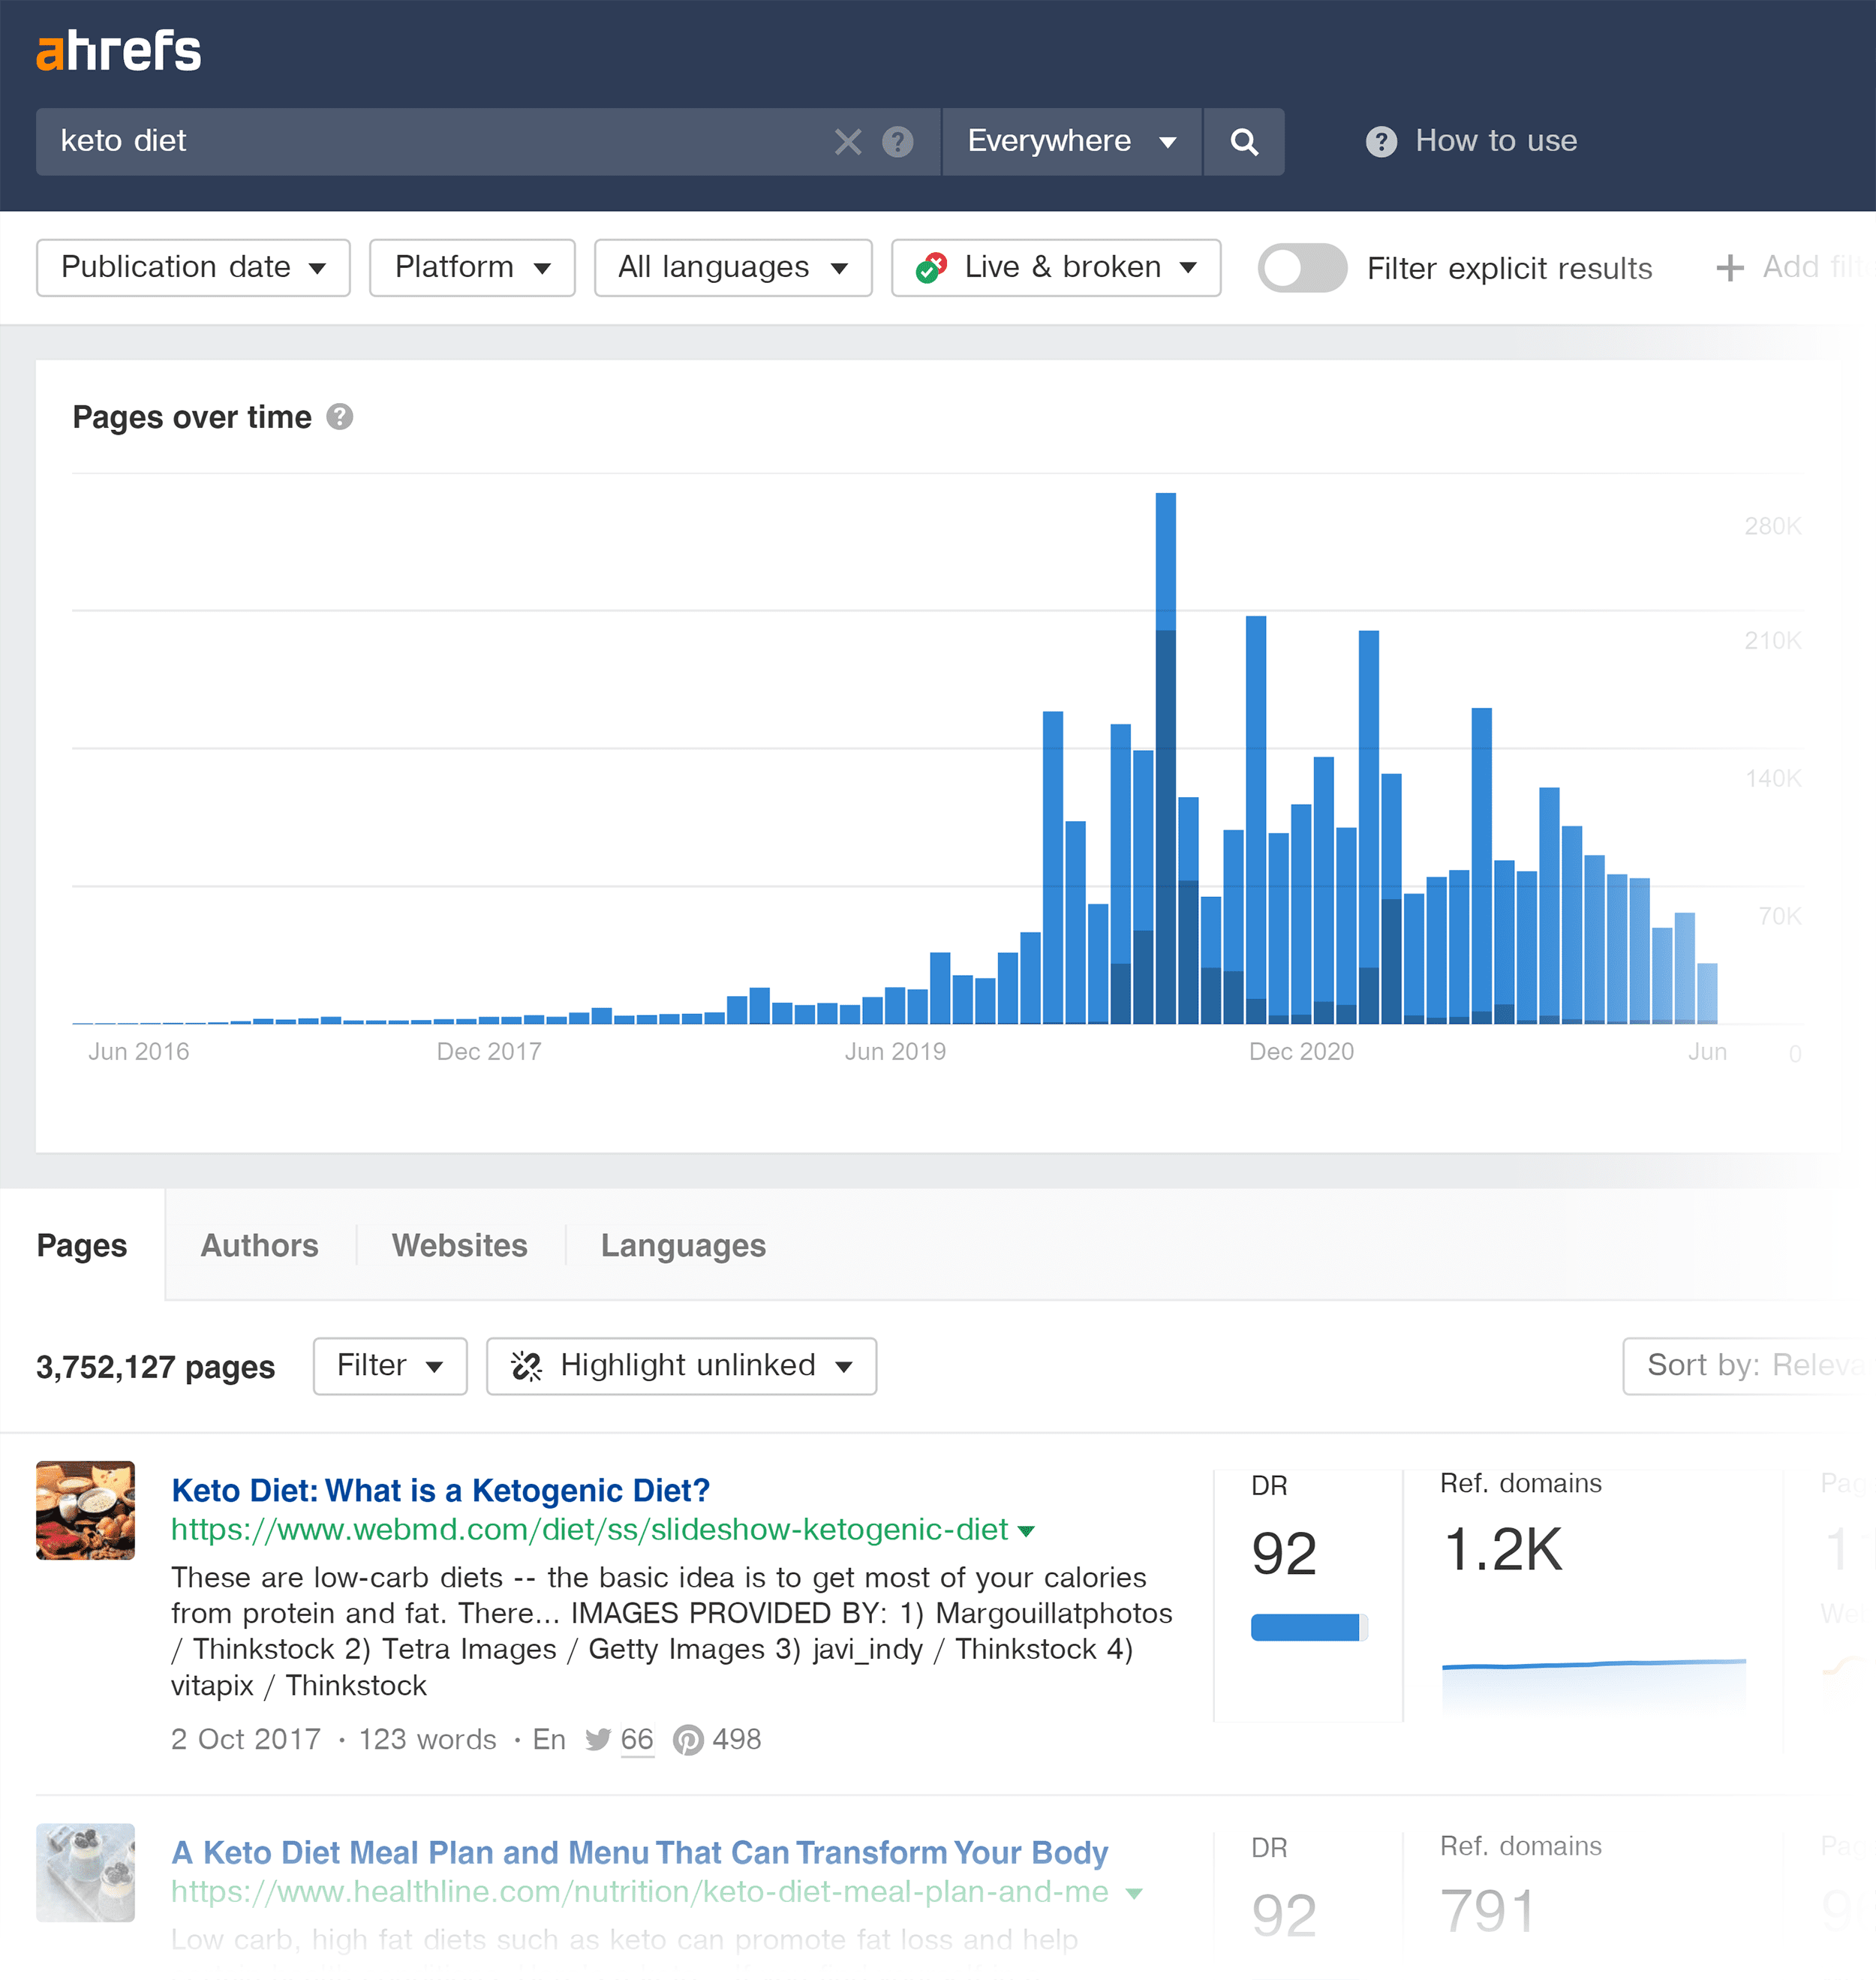Click the Twitter count 66
Image resolution: width=1876 pixels, height=1980 pixels.
click(637, 1740)
